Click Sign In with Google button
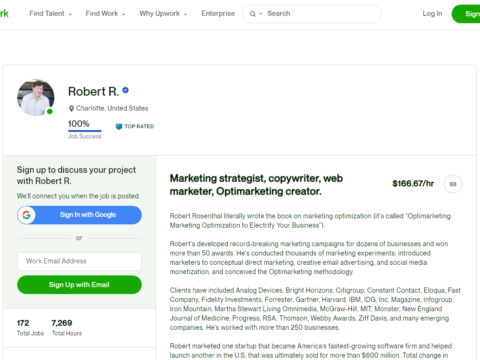Image resolution: width=480 pixels, height=360 pixels. (x=79, y=215)
